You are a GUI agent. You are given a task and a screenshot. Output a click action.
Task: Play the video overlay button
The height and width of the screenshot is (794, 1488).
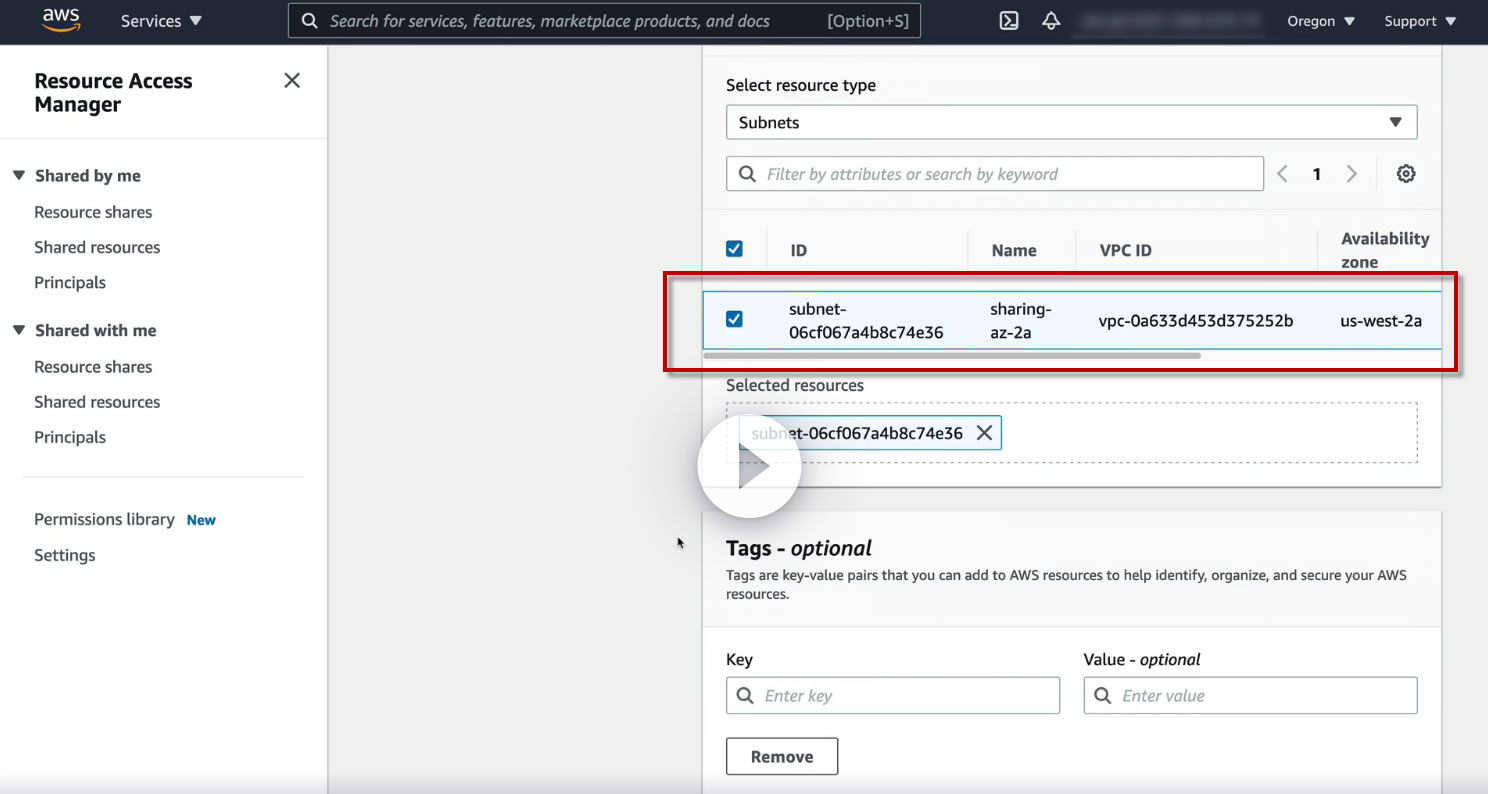(x=749, y=467)
